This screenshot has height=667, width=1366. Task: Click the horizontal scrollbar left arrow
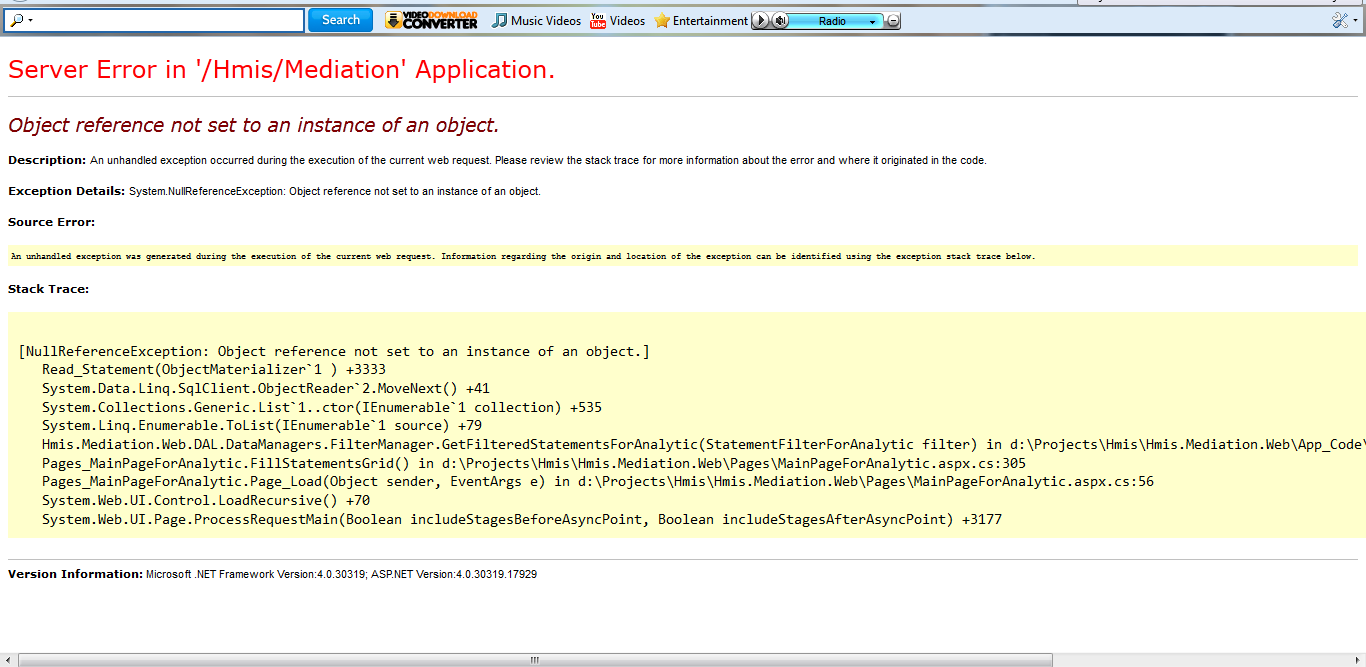[9, 660]
